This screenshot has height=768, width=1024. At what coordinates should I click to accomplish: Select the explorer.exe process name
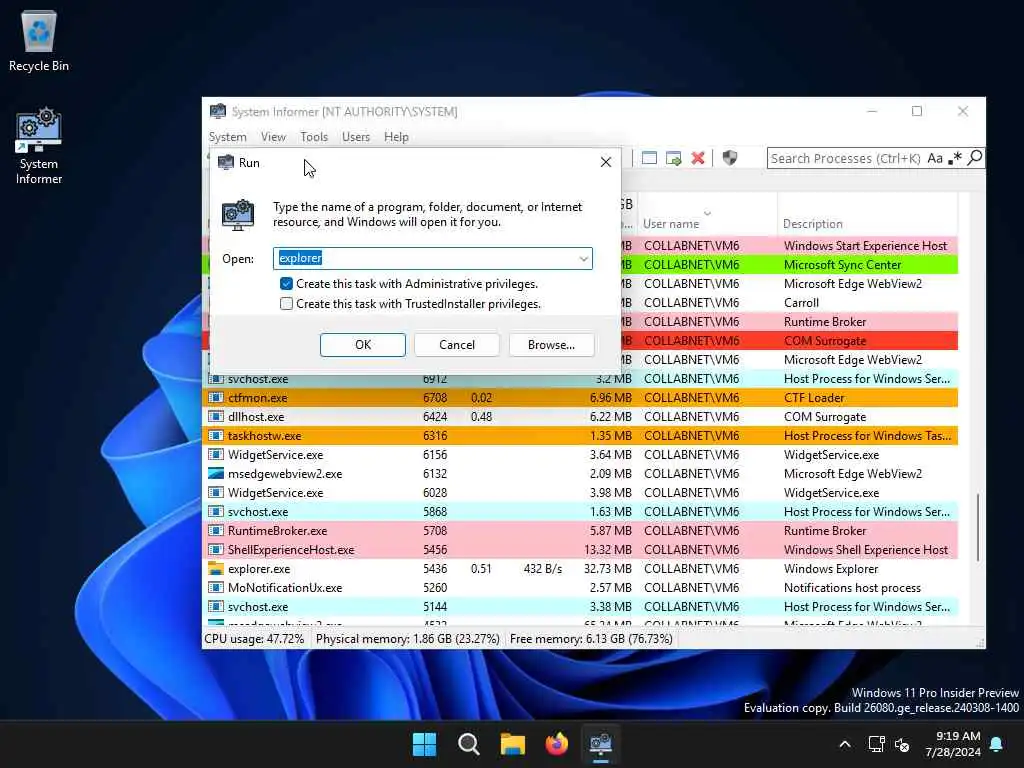259,568
